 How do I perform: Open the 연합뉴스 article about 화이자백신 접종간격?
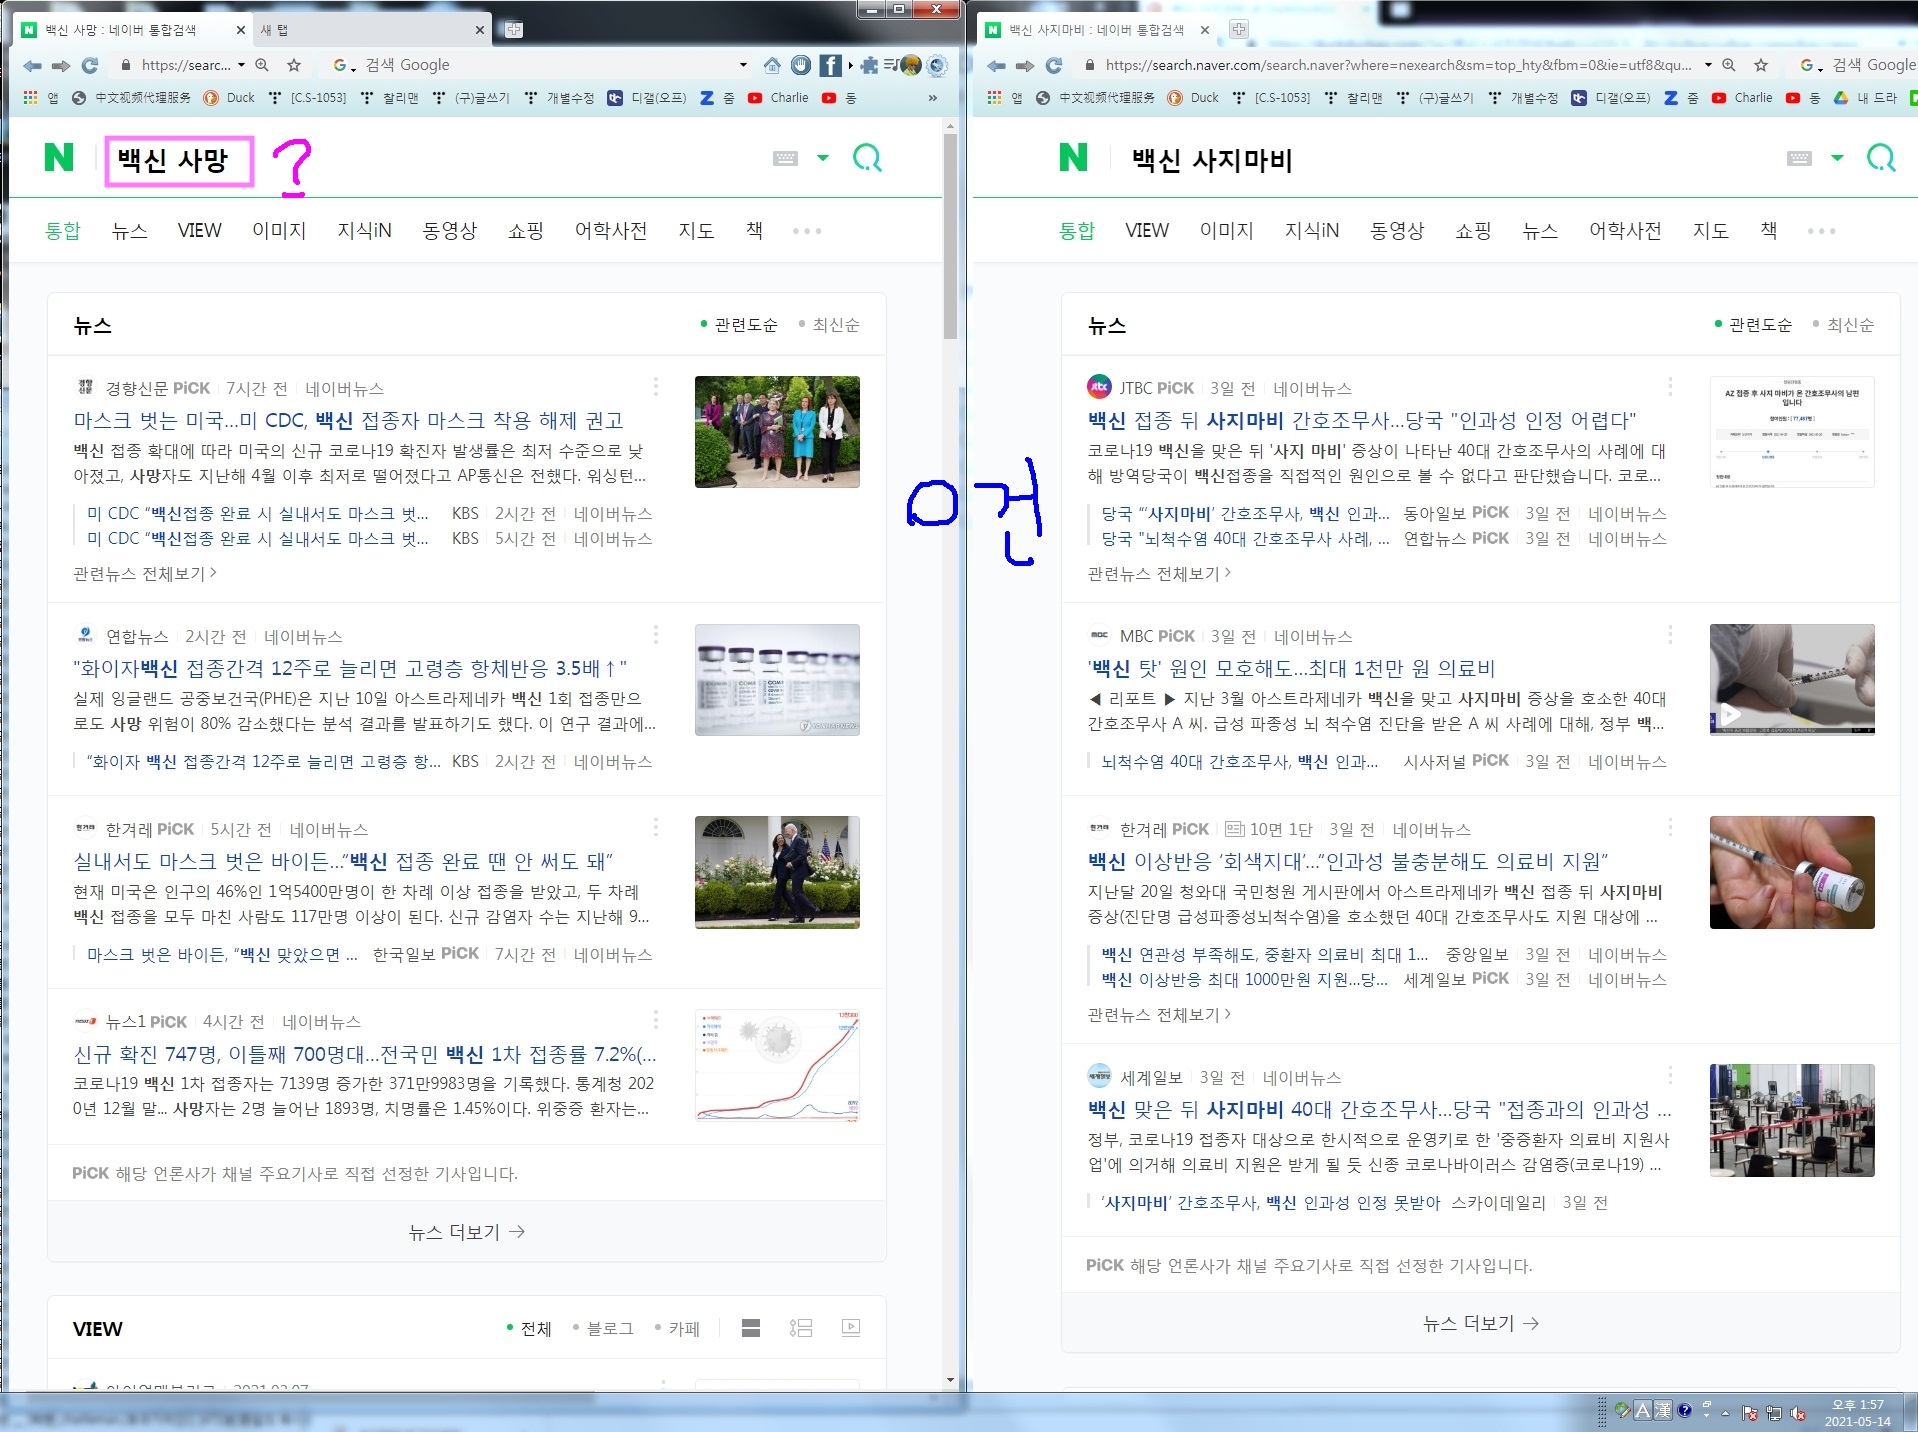[350, 668]
